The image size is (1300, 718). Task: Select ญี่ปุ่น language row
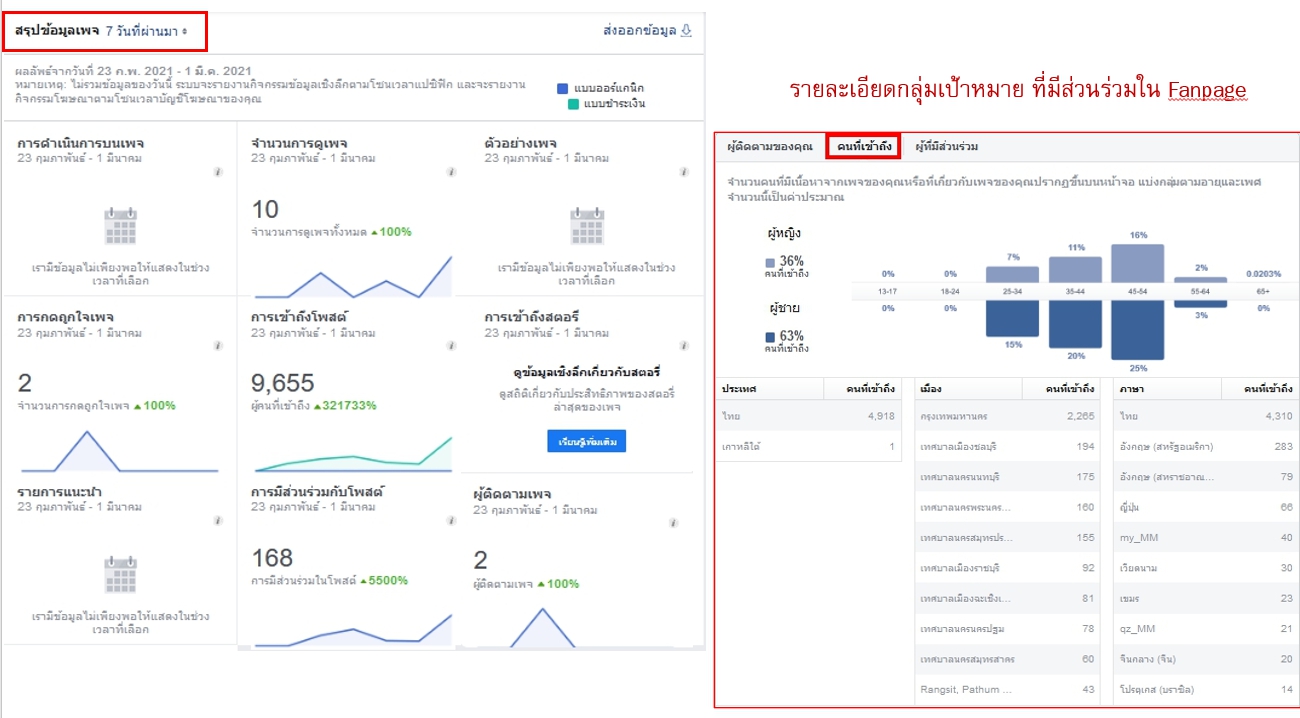pyautogui.click(x=1207, y=507)
